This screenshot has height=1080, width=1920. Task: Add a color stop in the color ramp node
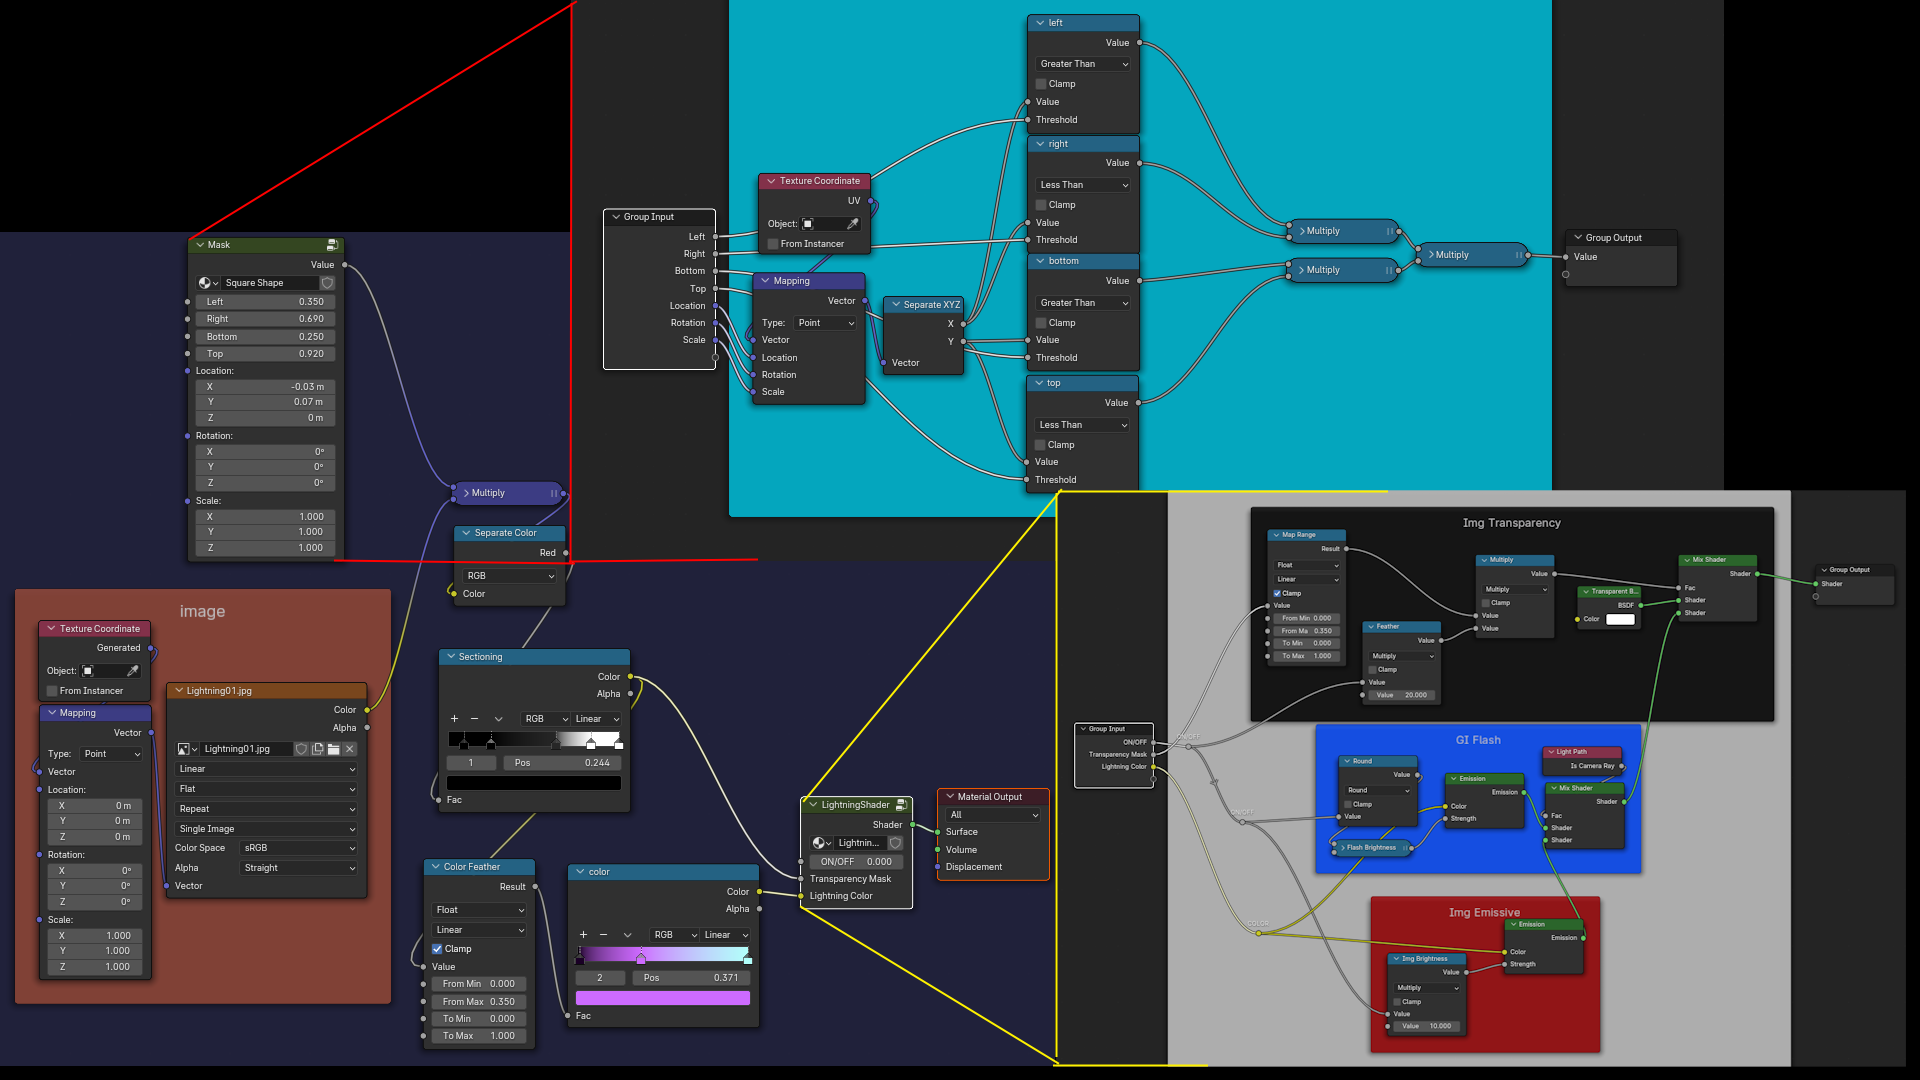pos(584,935)
